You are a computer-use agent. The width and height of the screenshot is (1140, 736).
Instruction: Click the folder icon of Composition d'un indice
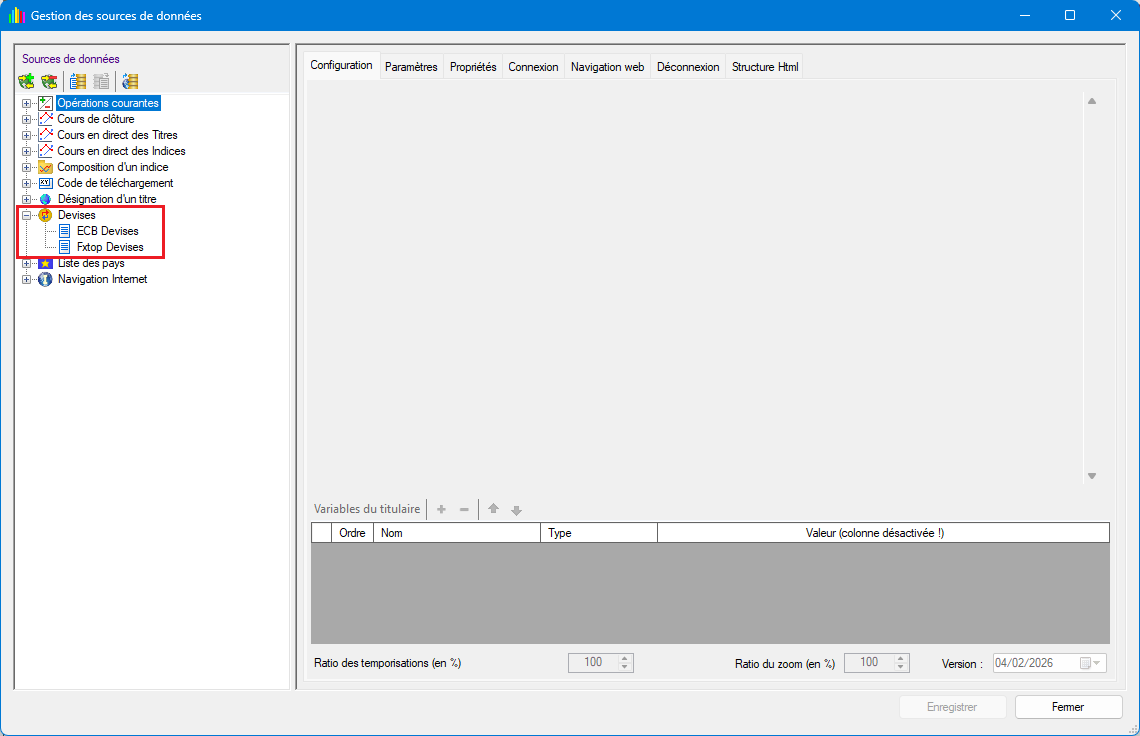pos(45,167)
